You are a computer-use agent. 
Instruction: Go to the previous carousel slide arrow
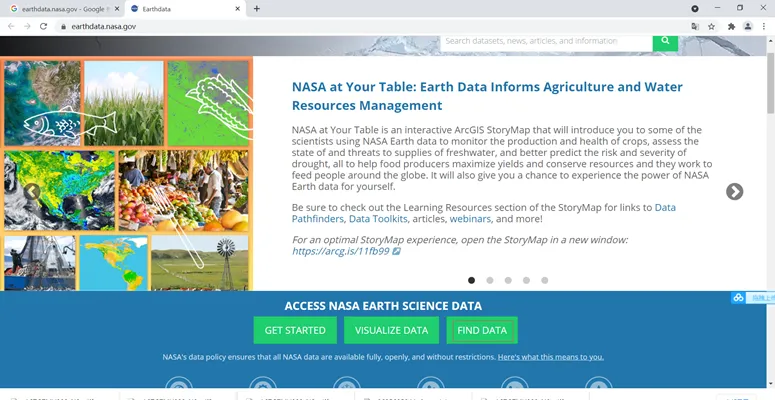[x=32, y=191]
